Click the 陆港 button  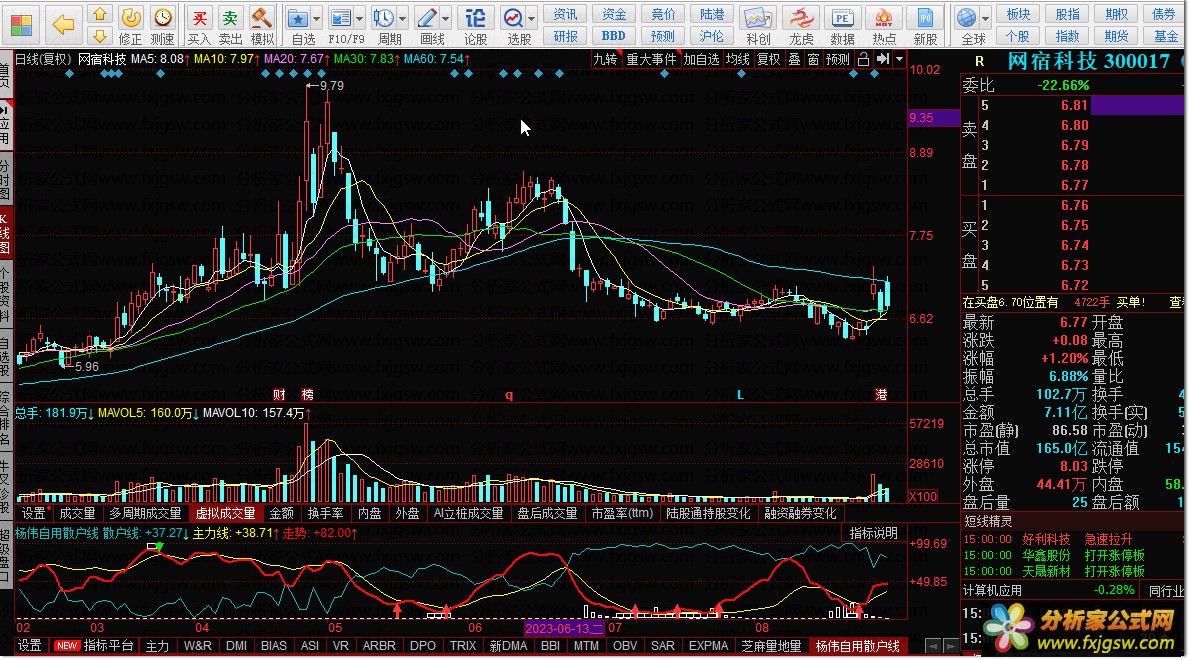pos(712,14)
